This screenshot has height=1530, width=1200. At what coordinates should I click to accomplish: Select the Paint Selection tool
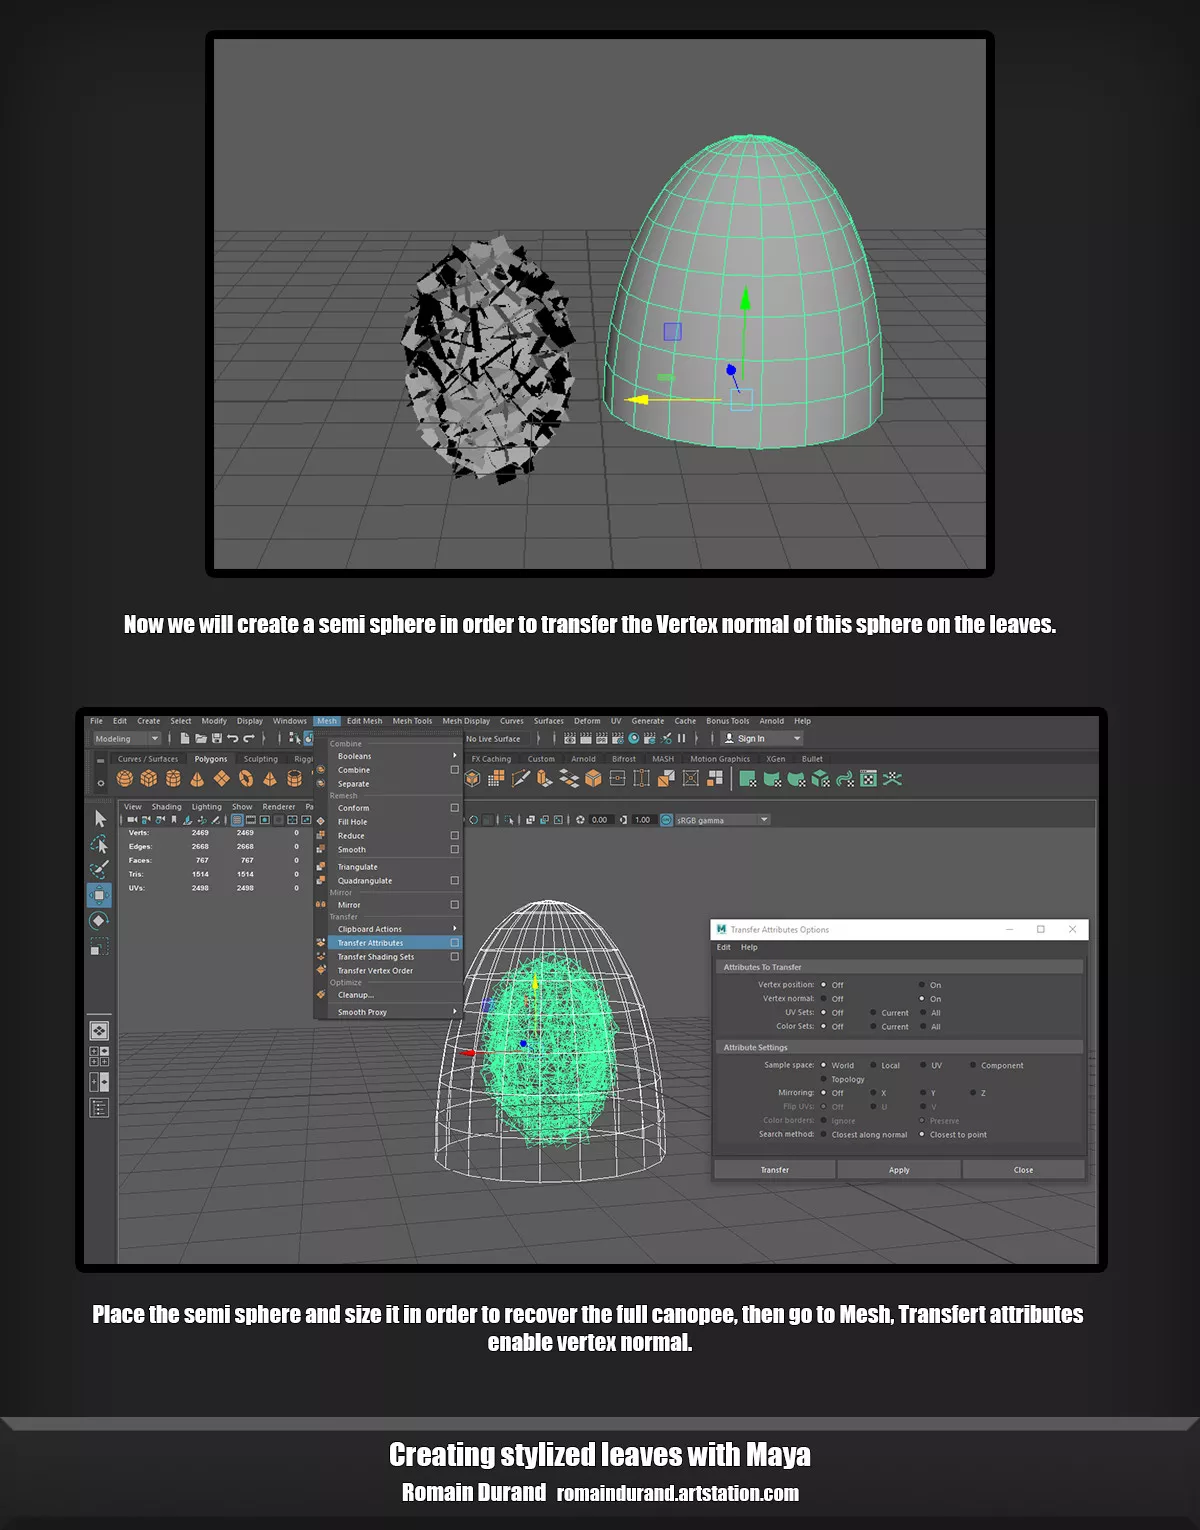tap(99, 870)
